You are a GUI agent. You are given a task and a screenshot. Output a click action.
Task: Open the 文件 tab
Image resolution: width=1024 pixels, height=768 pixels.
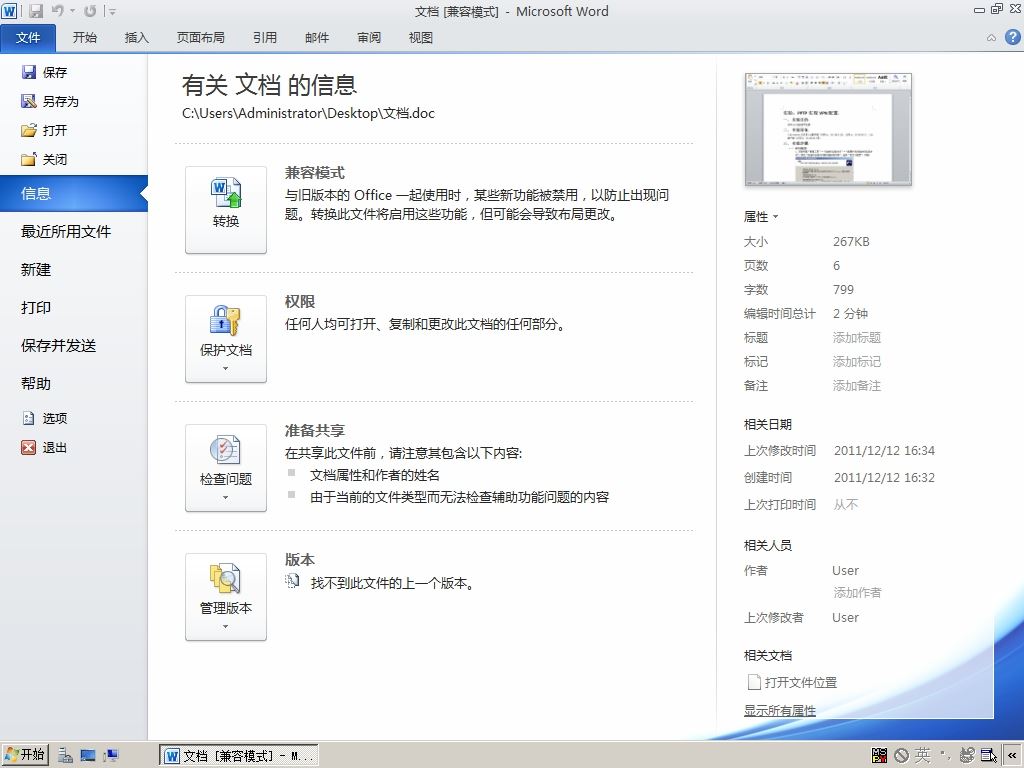pos(28,38)
